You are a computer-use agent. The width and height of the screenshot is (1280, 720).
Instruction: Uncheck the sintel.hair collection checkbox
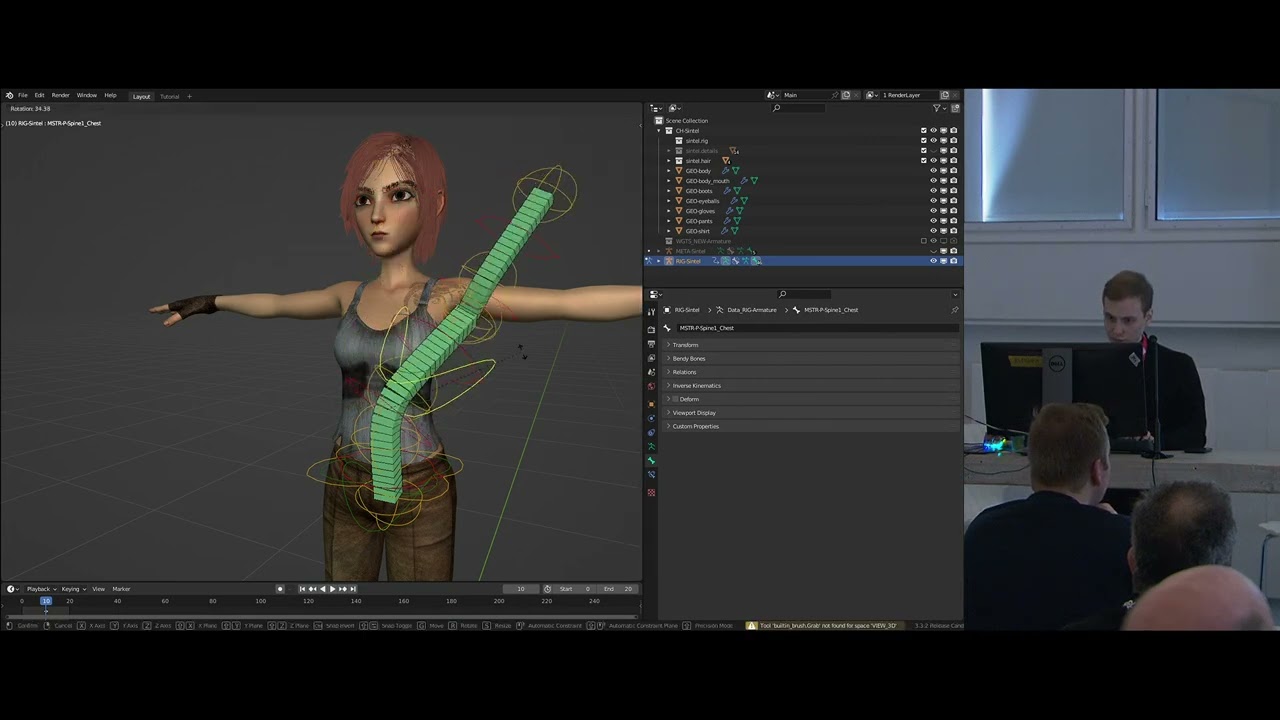tap(923, 161)
